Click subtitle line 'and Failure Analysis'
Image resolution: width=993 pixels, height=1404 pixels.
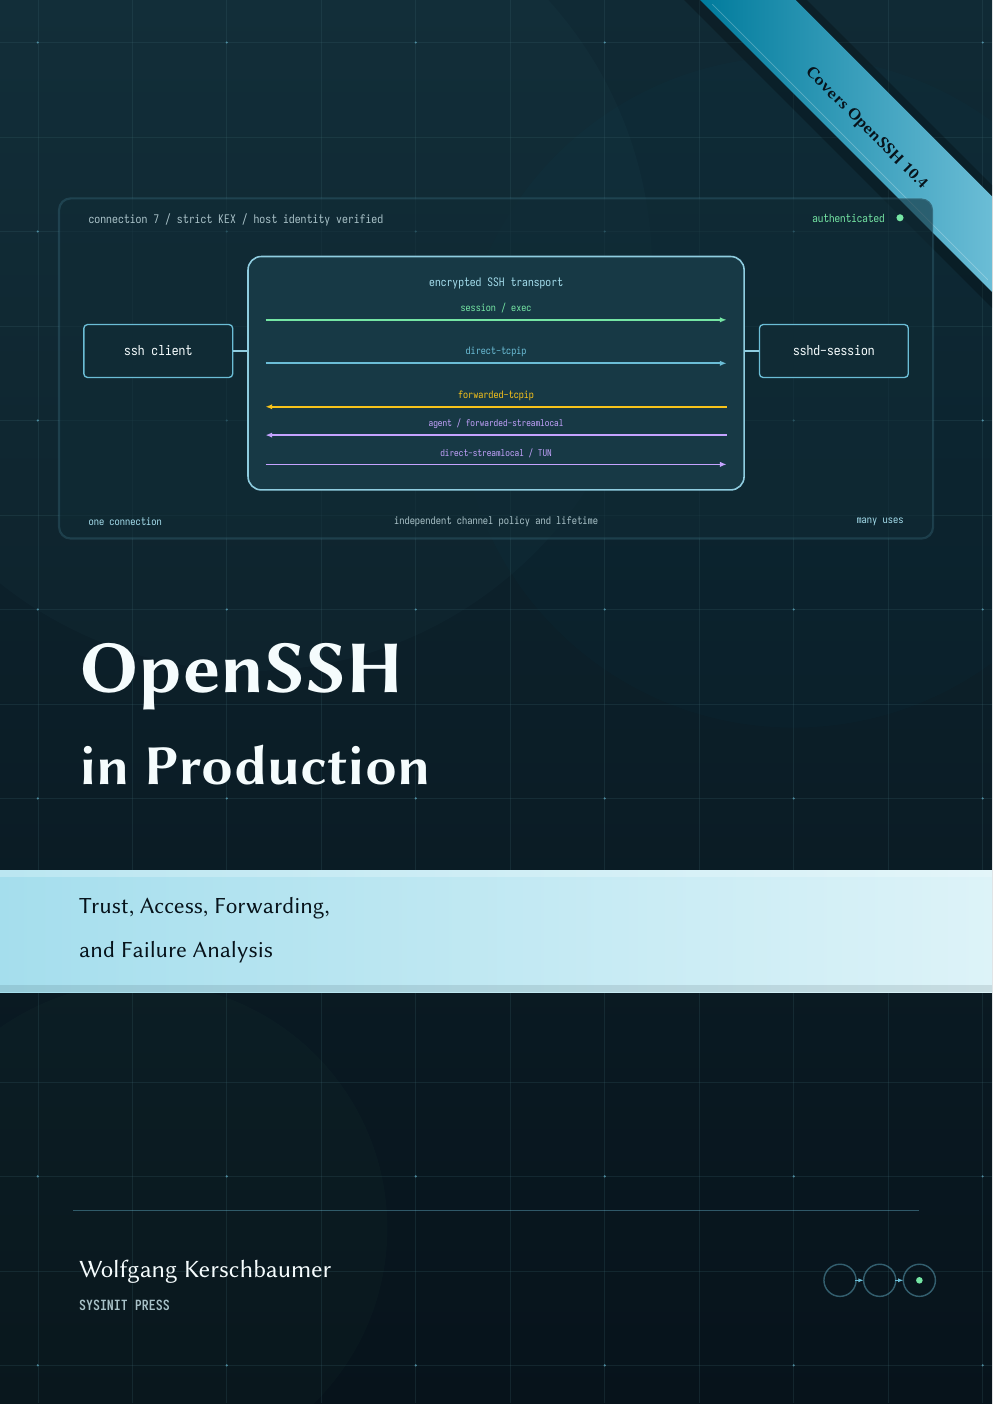176,950
